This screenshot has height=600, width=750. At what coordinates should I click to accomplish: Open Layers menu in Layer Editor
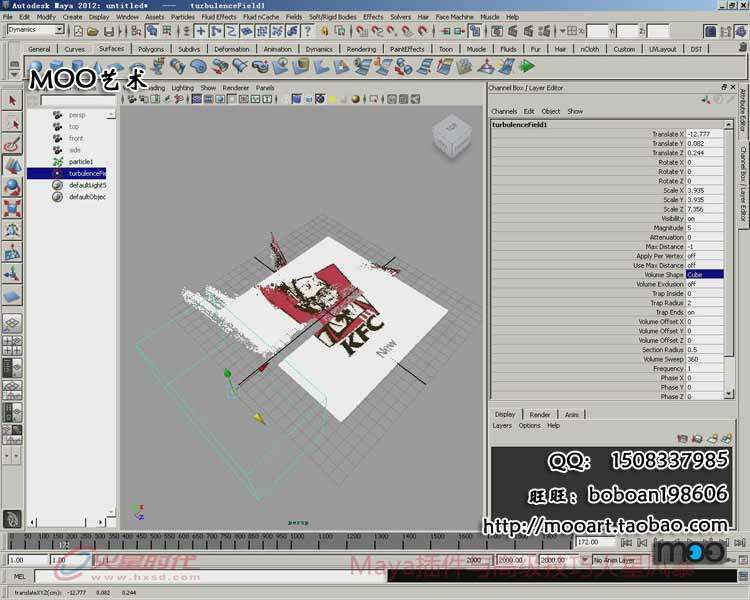click(502, 425)
